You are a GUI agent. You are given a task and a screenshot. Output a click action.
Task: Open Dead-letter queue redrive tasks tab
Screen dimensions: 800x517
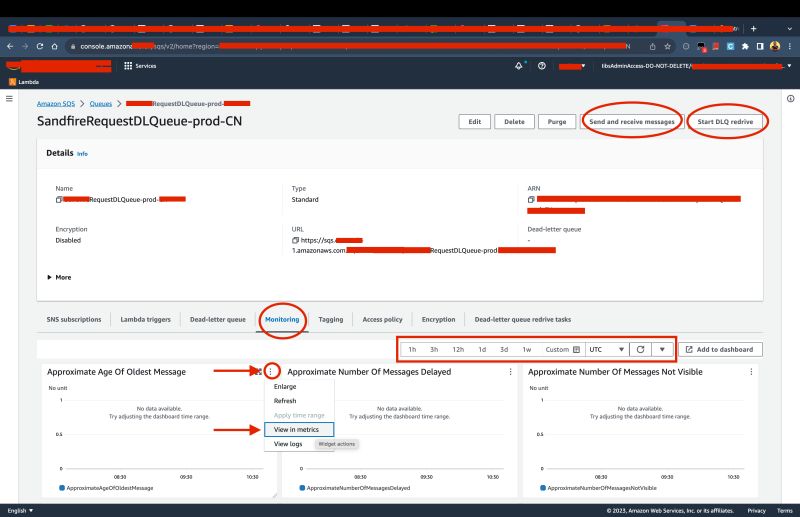[523, 319]
